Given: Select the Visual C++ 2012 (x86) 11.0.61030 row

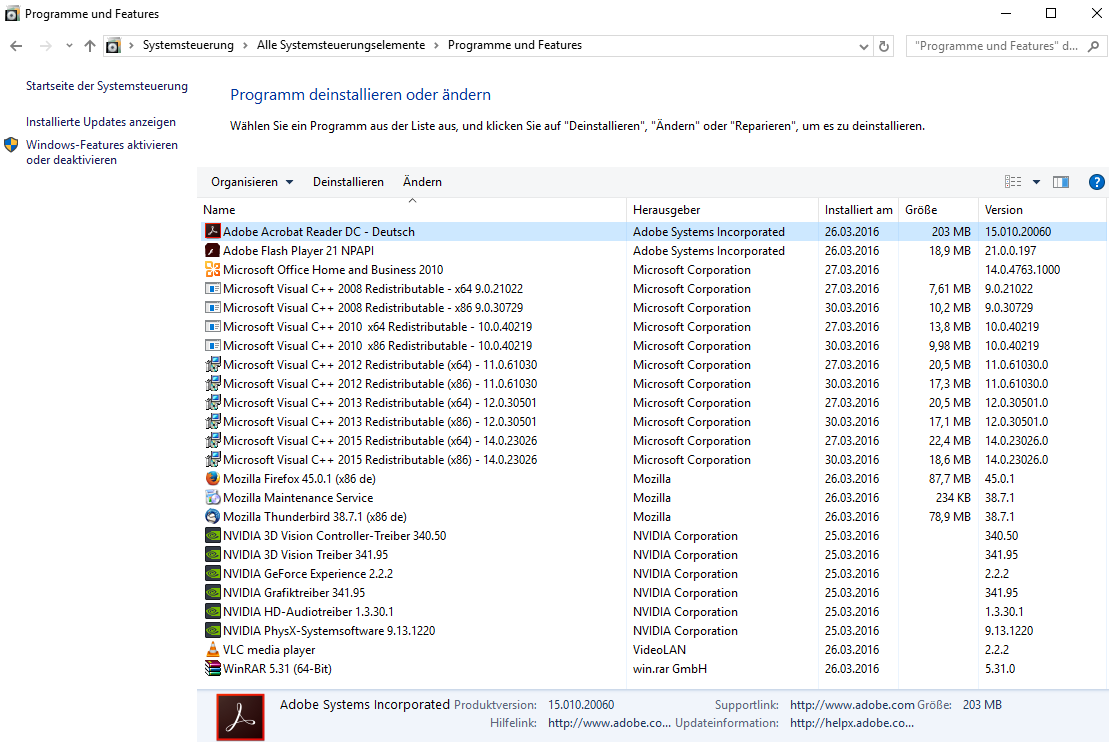Looking at the screenshot, I should (x=654, y=384).
